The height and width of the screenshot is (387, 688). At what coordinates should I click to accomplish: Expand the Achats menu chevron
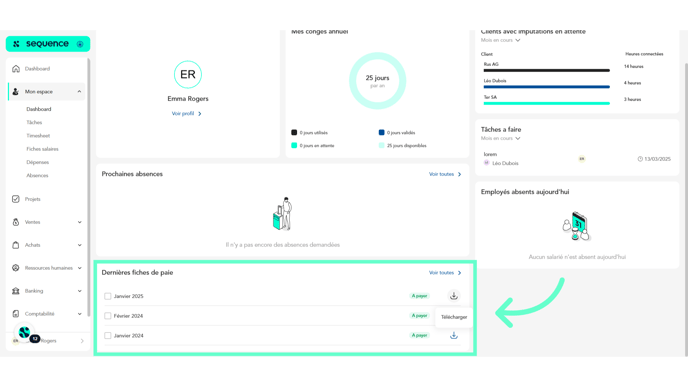click(79, 245)
